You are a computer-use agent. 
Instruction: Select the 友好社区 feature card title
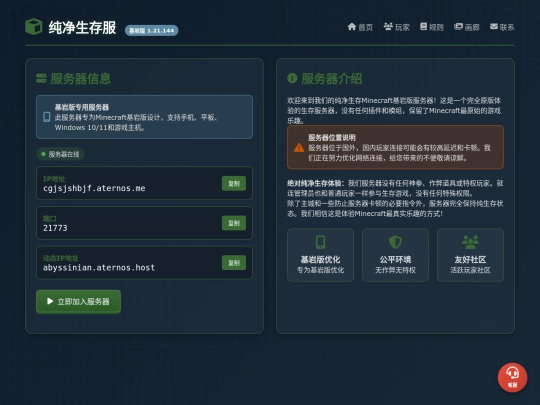coord(470,259)
